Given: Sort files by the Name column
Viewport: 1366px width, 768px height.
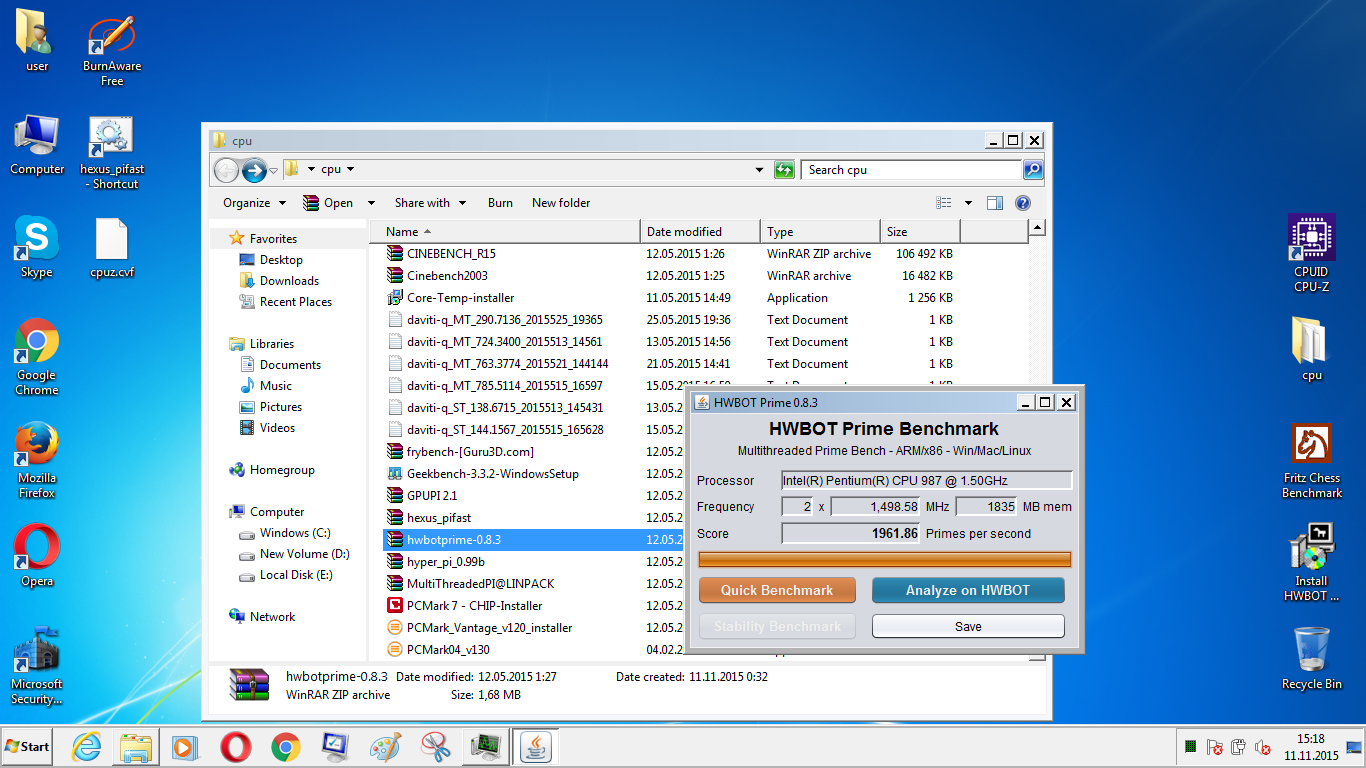Looking at the screenshot, I should [x=504, y=231].
